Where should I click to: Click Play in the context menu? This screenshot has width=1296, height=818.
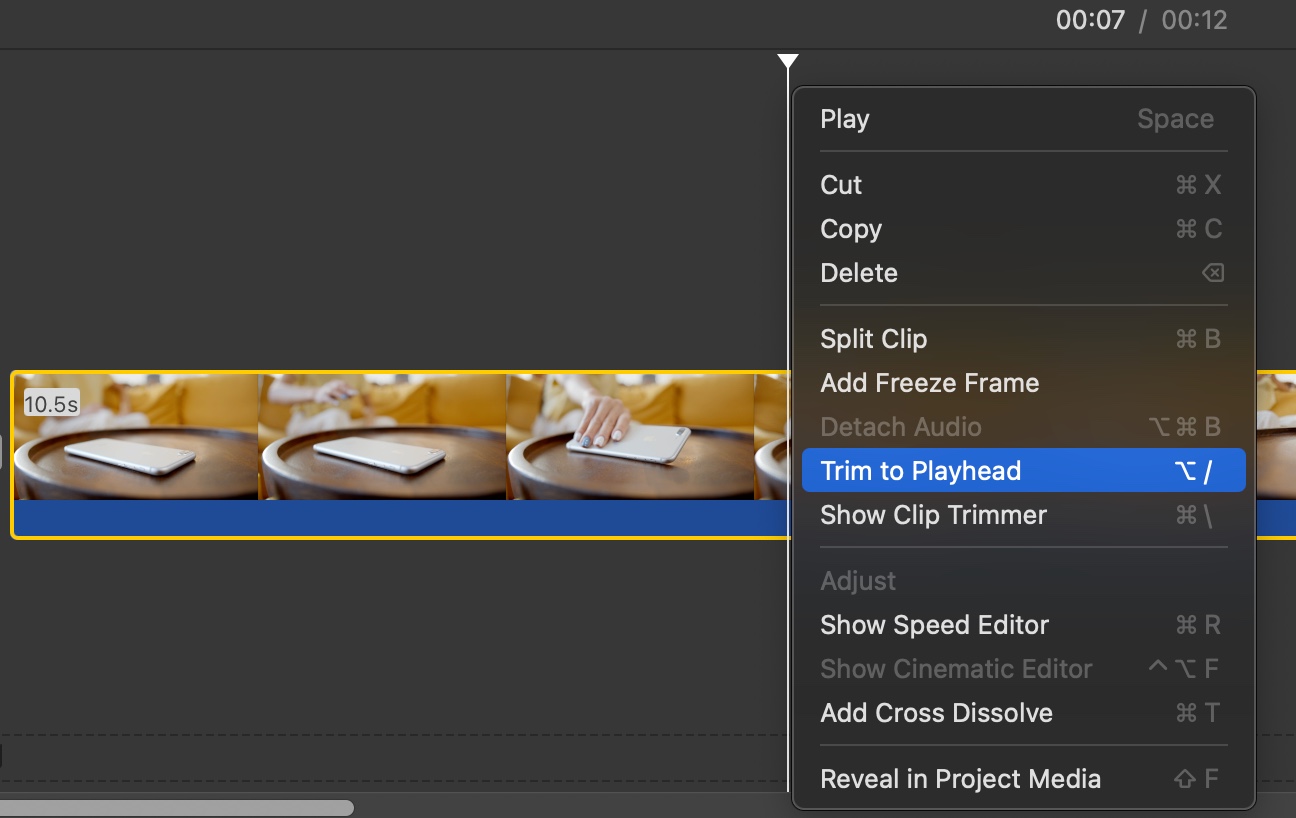click(843, 118)
